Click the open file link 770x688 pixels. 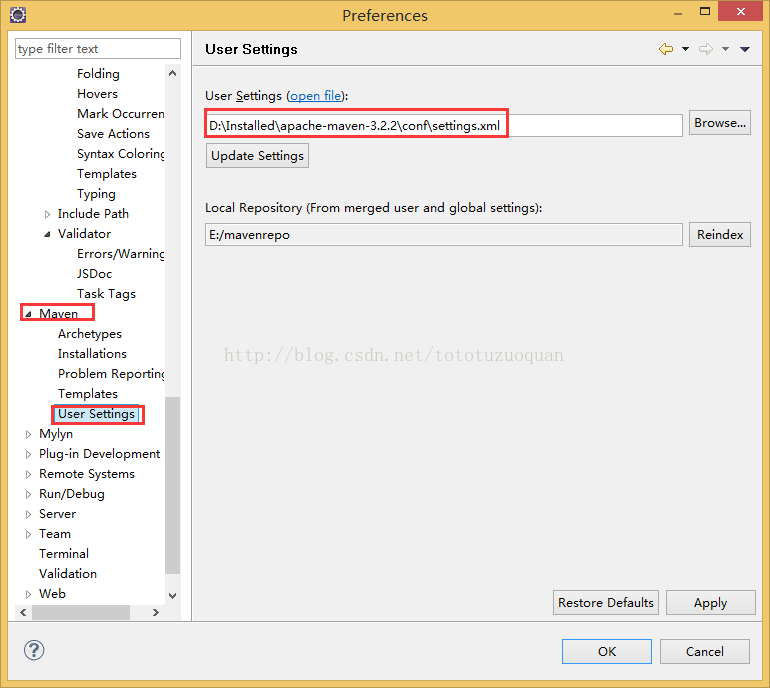[x=315, y=96]
